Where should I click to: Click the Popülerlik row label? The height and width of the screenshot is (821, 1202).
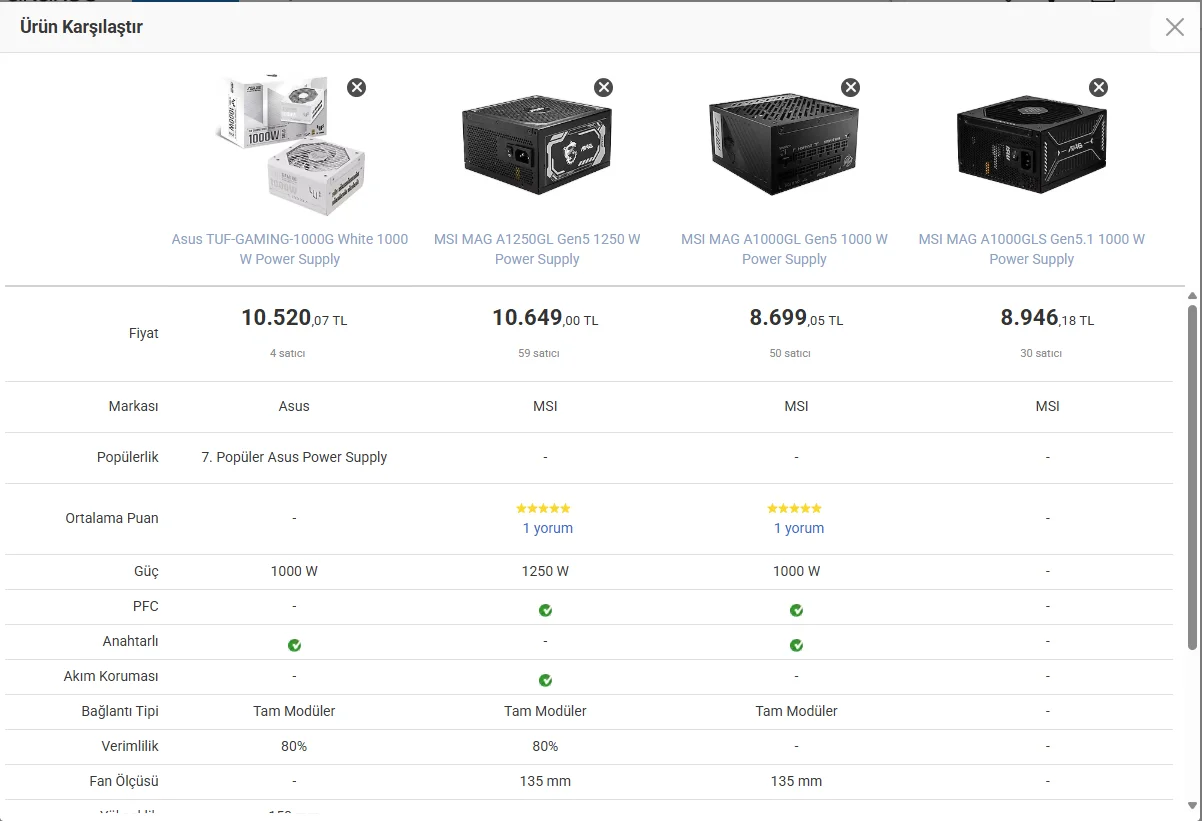click(x=128, y=457)
